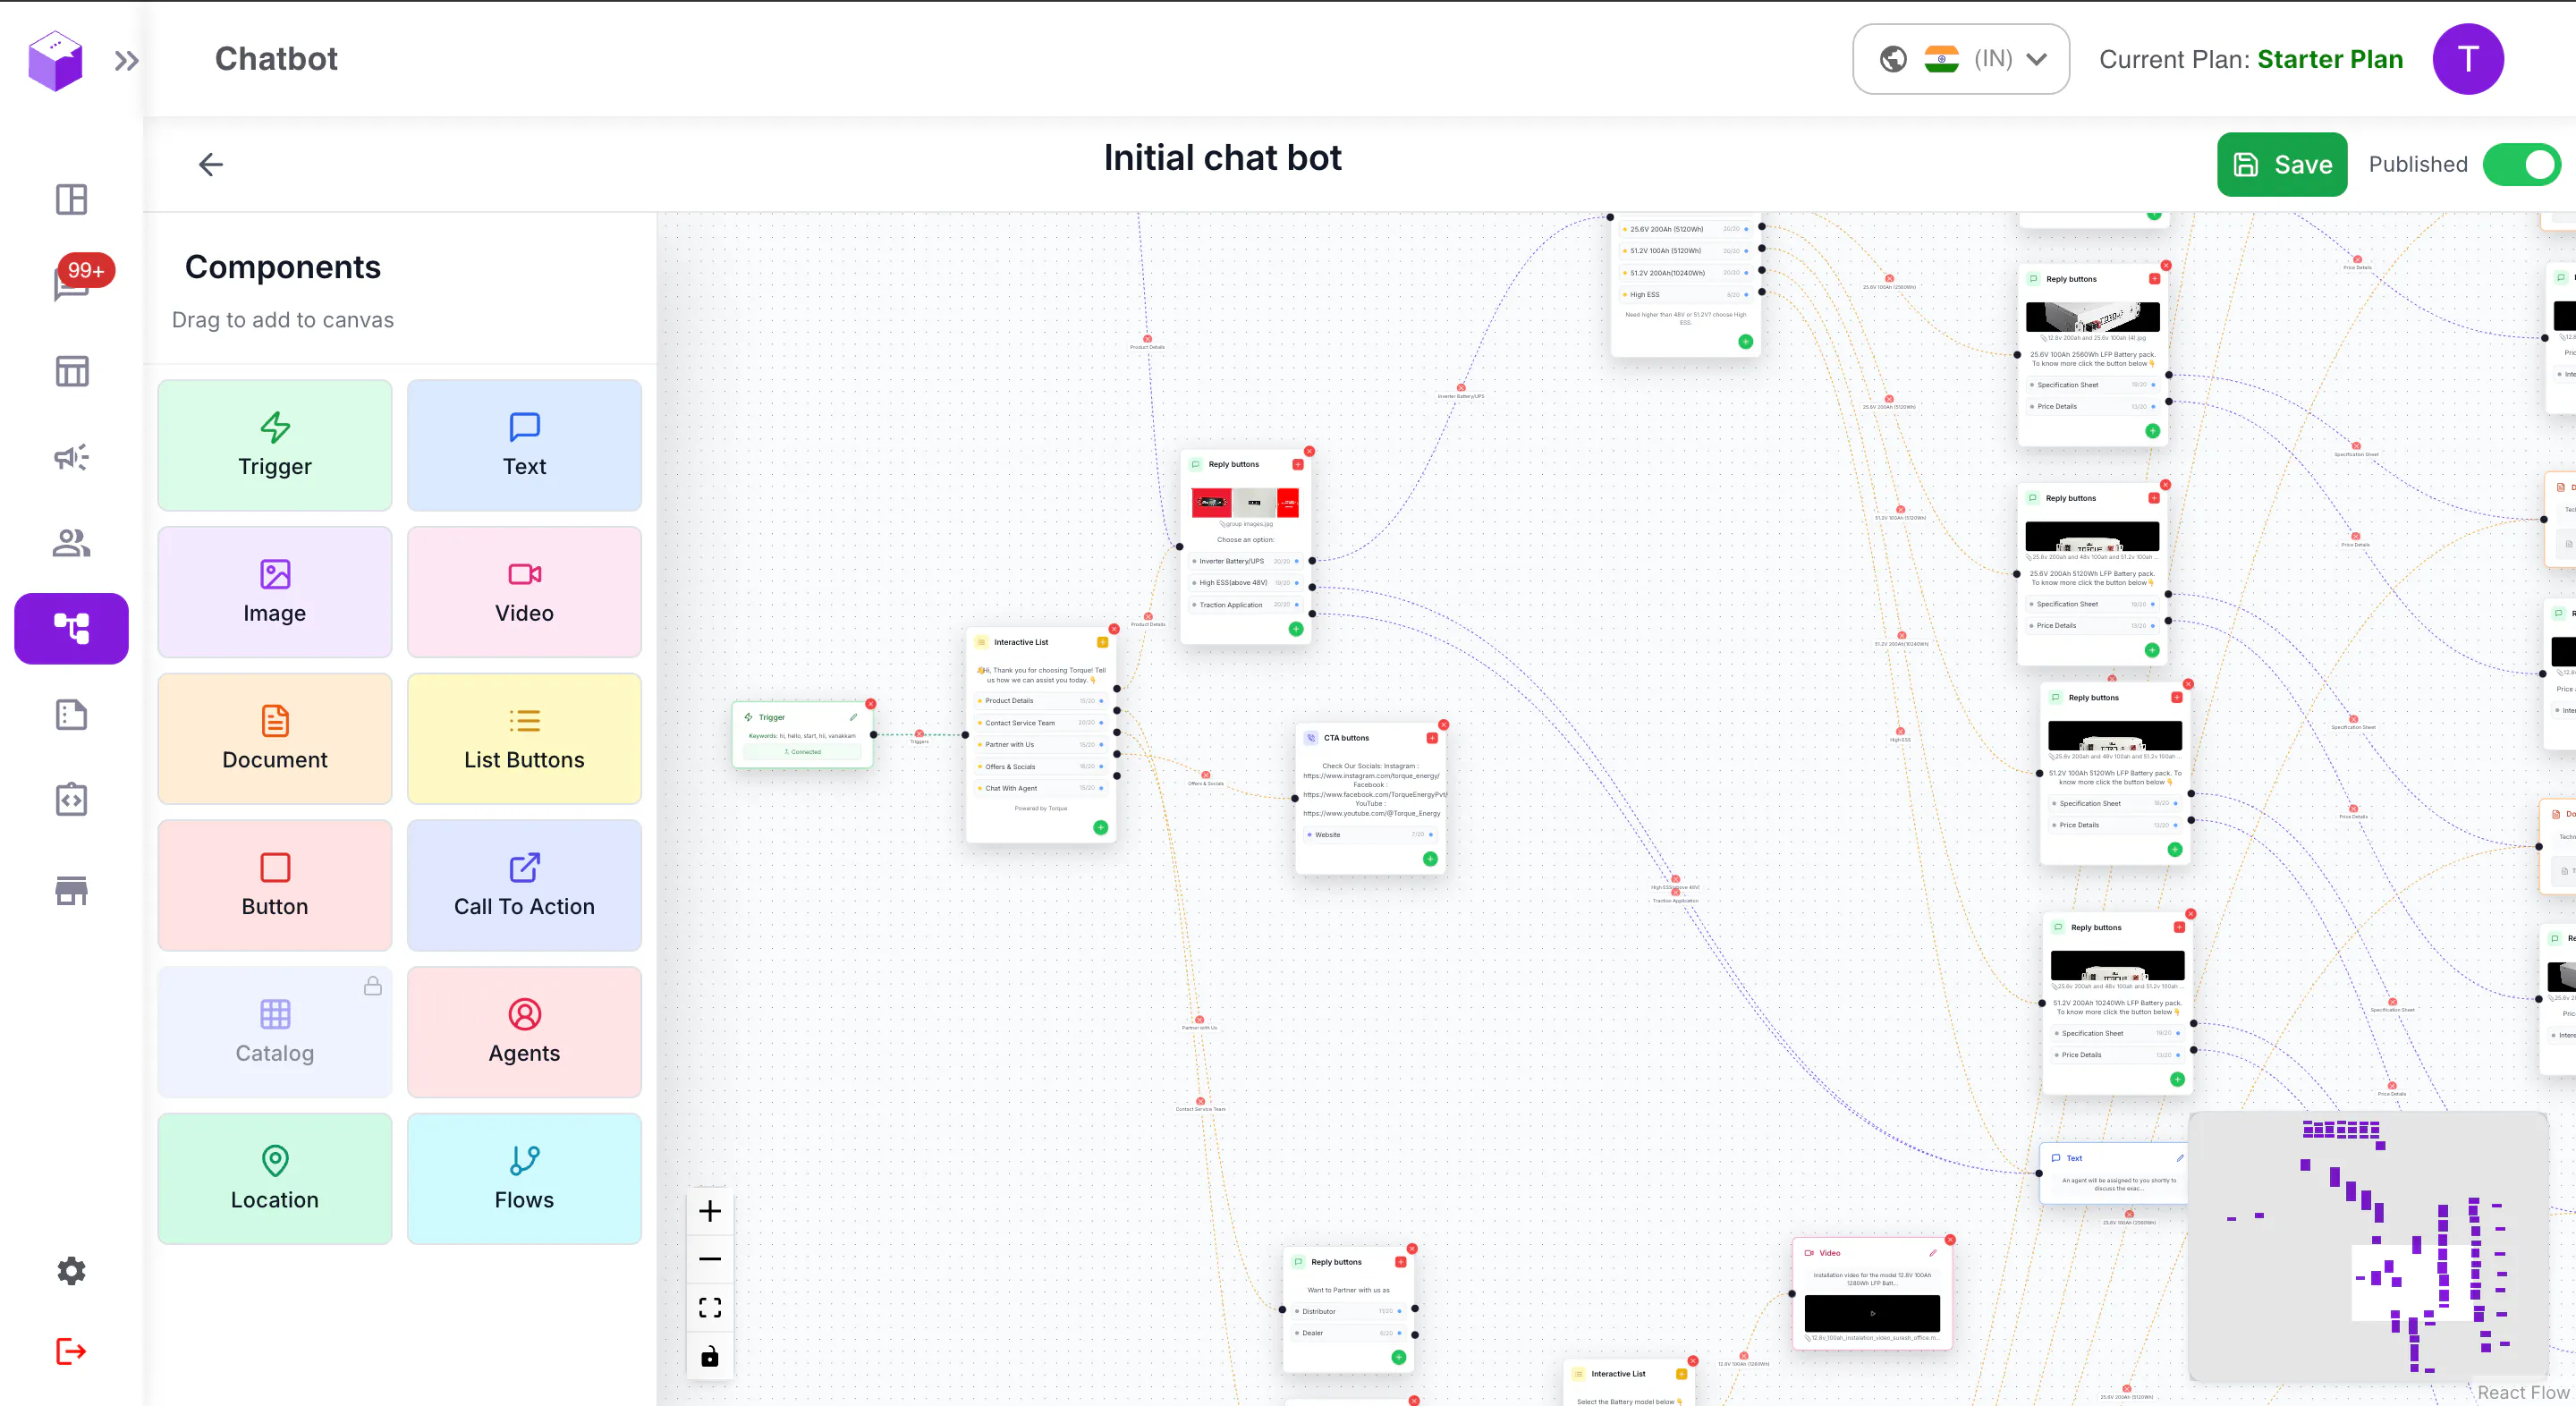2576x1406 pixels.
Task: Click the red logout icon
Action: [71, 1352]
